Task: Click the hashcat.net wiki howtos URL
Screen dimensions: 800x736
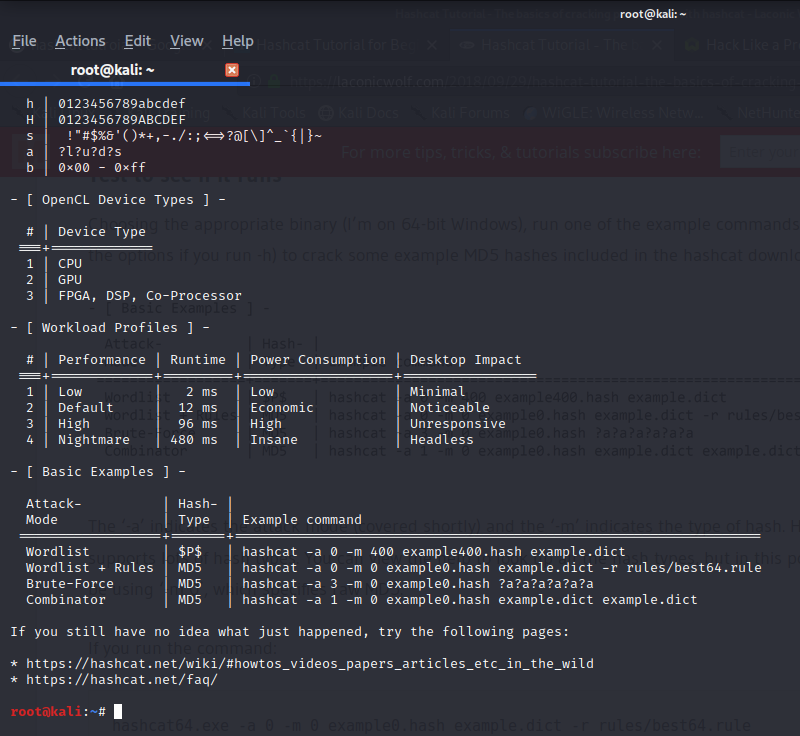Action: [x=310, y=664]
